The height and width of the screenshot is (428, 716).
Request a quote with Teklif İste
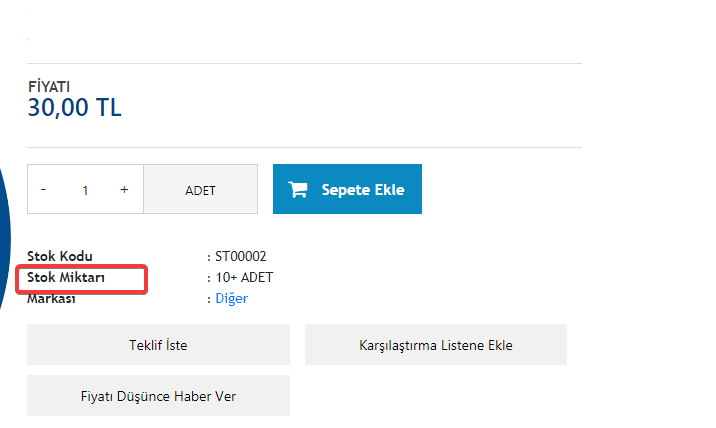(x=158, y=345)
